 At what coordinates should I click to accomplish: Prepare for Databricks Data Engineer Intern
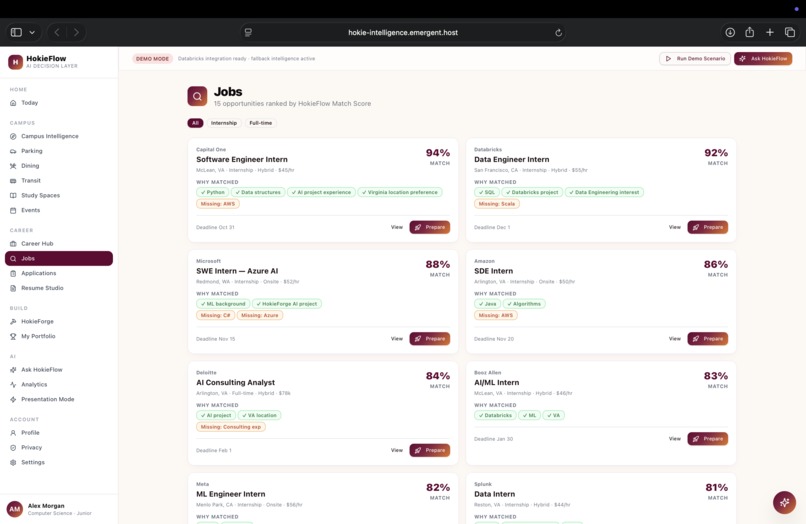coord(708,227)
